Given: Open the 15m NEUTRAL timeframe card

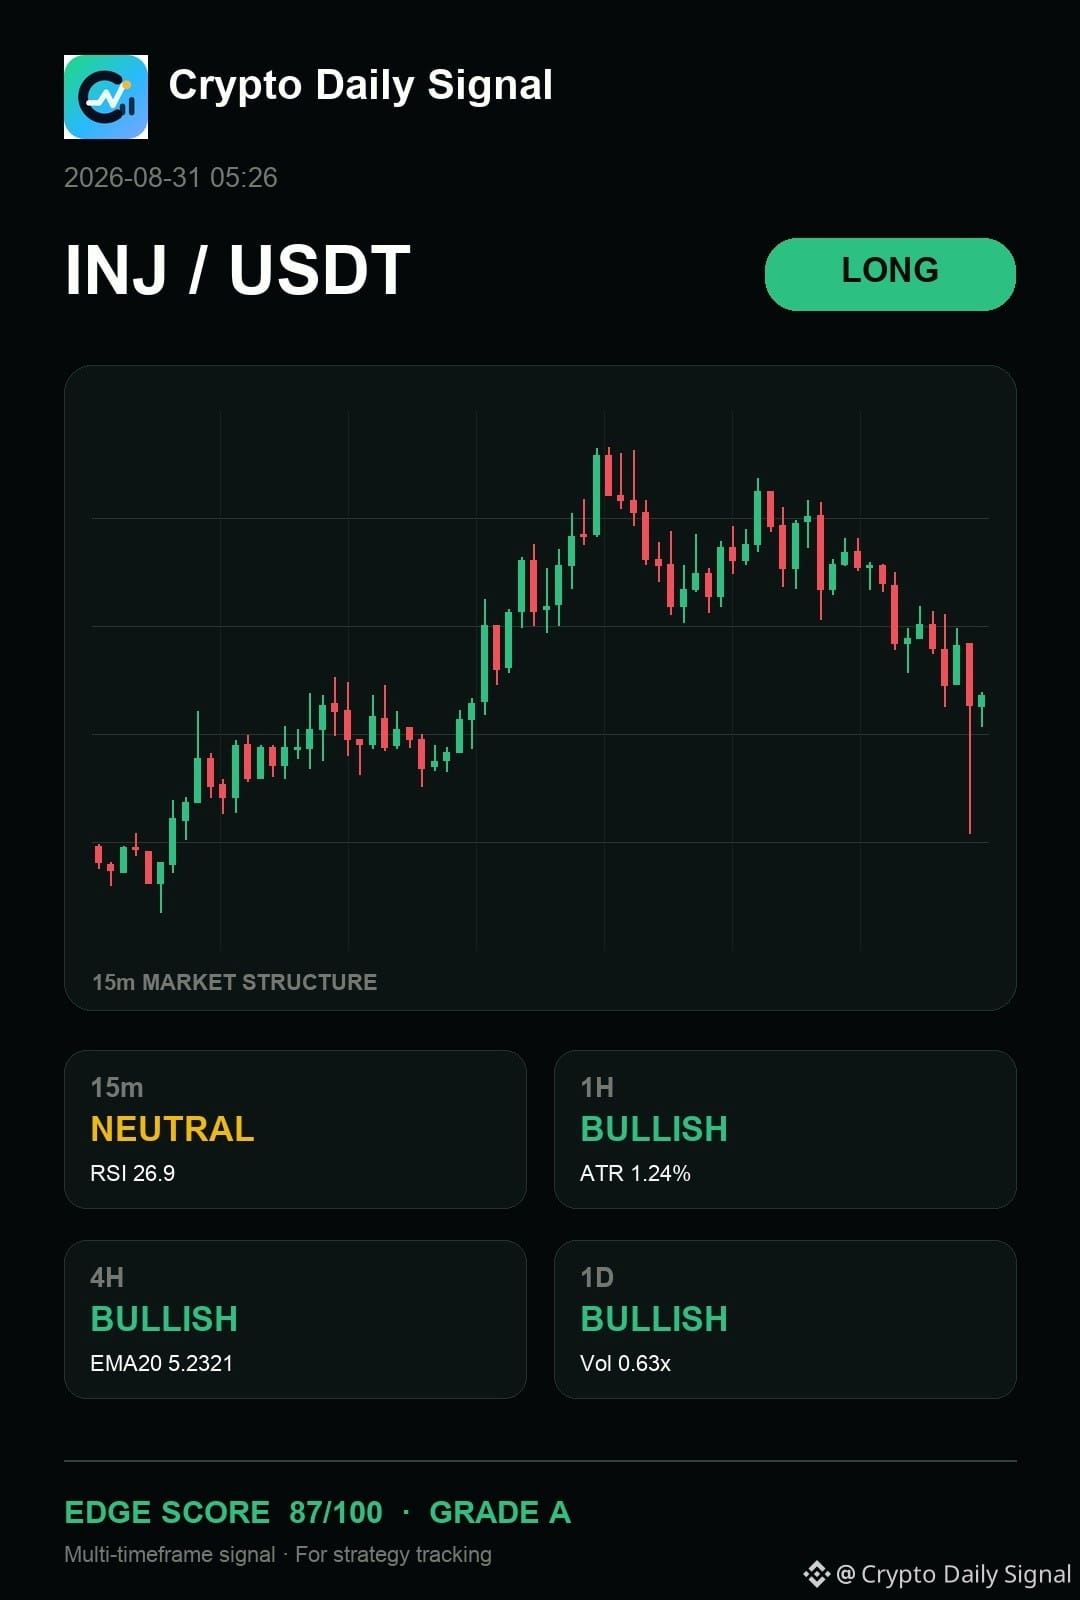Looking at the screenshot, I should pos(295,1129).
